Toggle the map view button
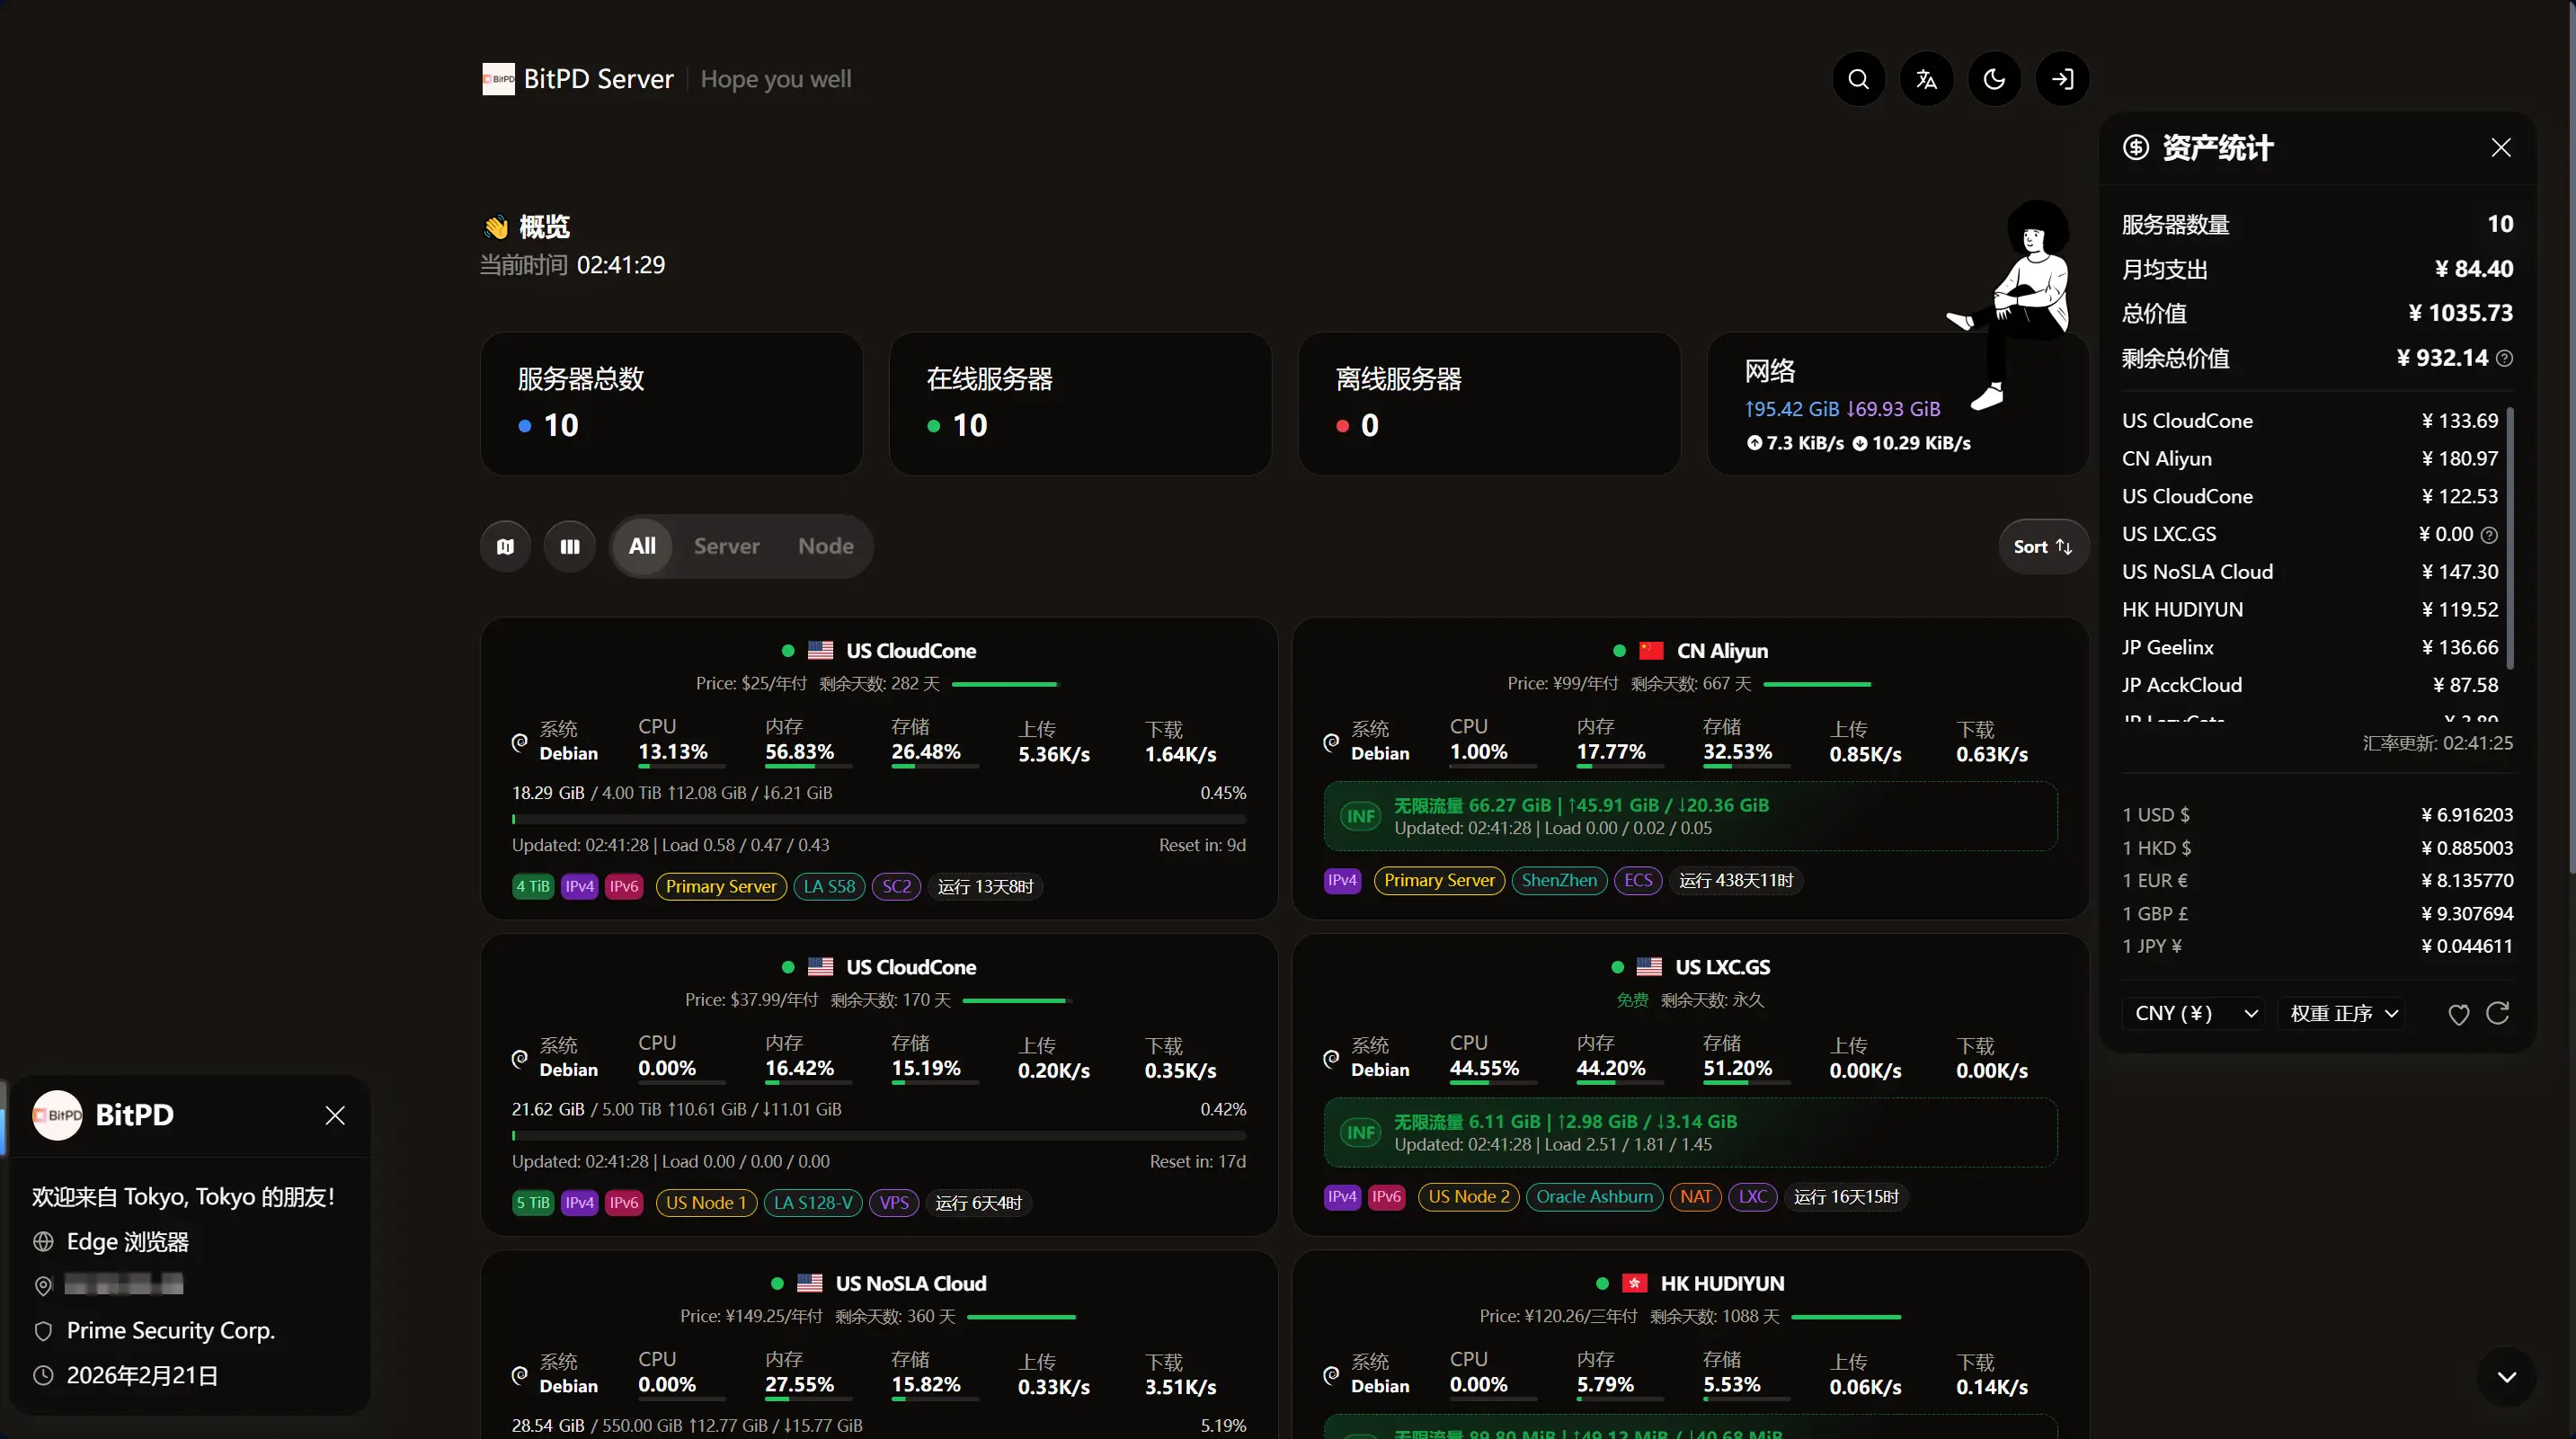 click(505, 546)
